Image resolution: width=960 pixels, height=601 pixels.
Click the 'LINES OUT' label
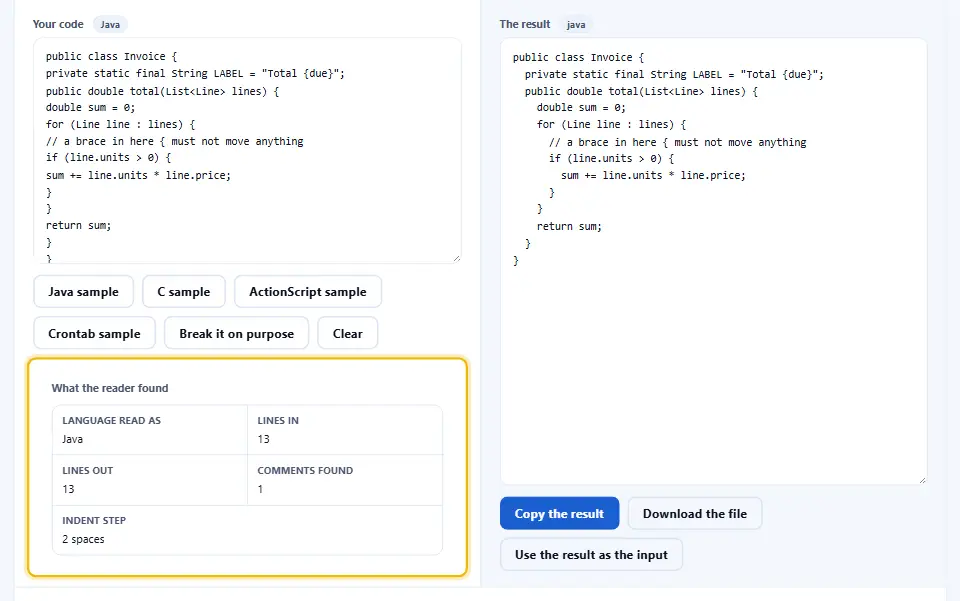click(x=88, y=471)
